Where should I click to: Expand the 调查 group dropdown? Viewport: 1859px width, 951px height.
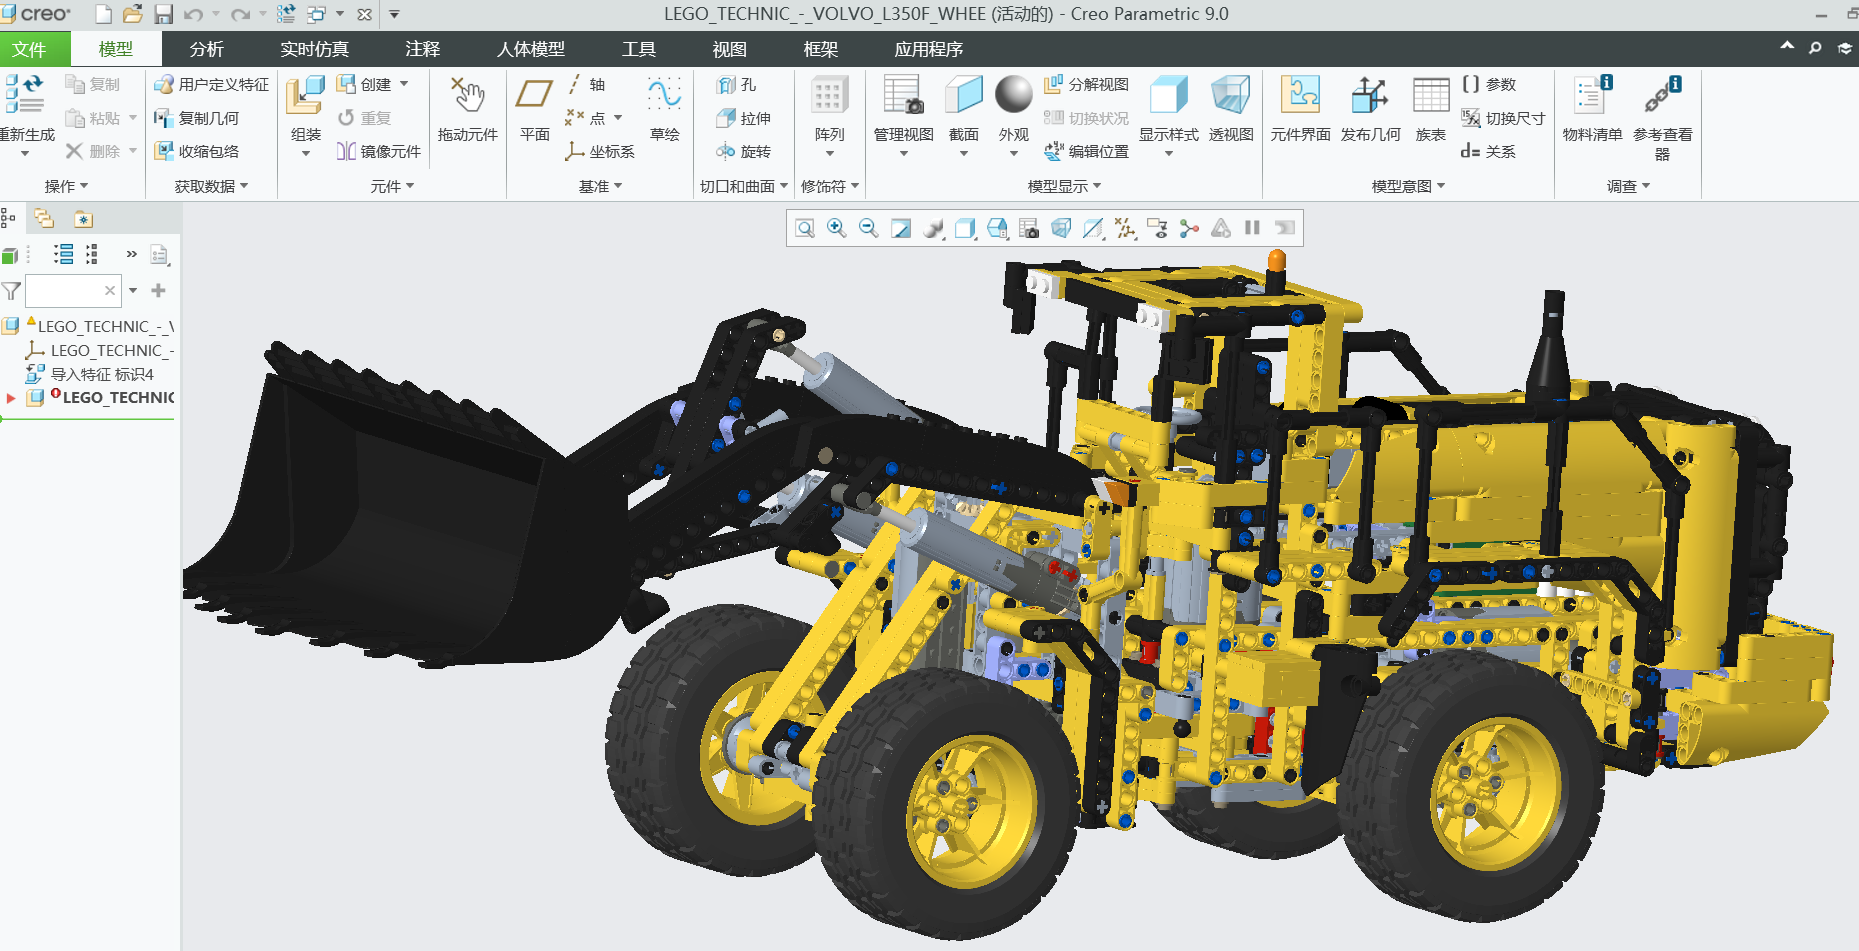pos(1628,186)
